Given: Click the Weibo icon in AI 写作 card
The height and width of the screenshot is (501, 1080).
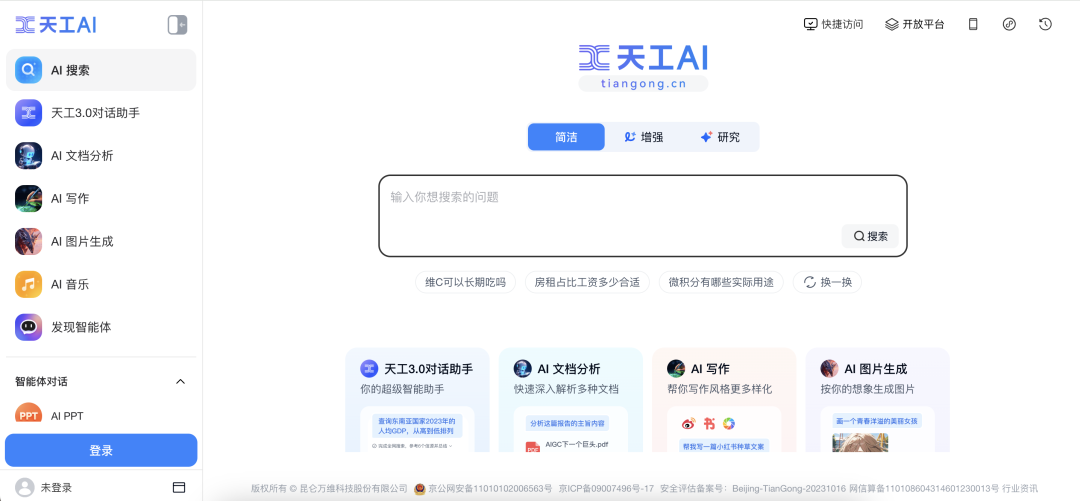Looking at the screenshot, I should pyautogui.click(x=688, y=422).
